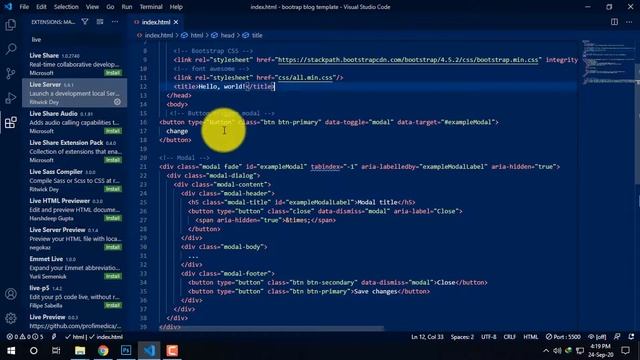Open the head breadcrumb dropdown
Viewport: 640px width, 360px height.
[x=223, y=36]
